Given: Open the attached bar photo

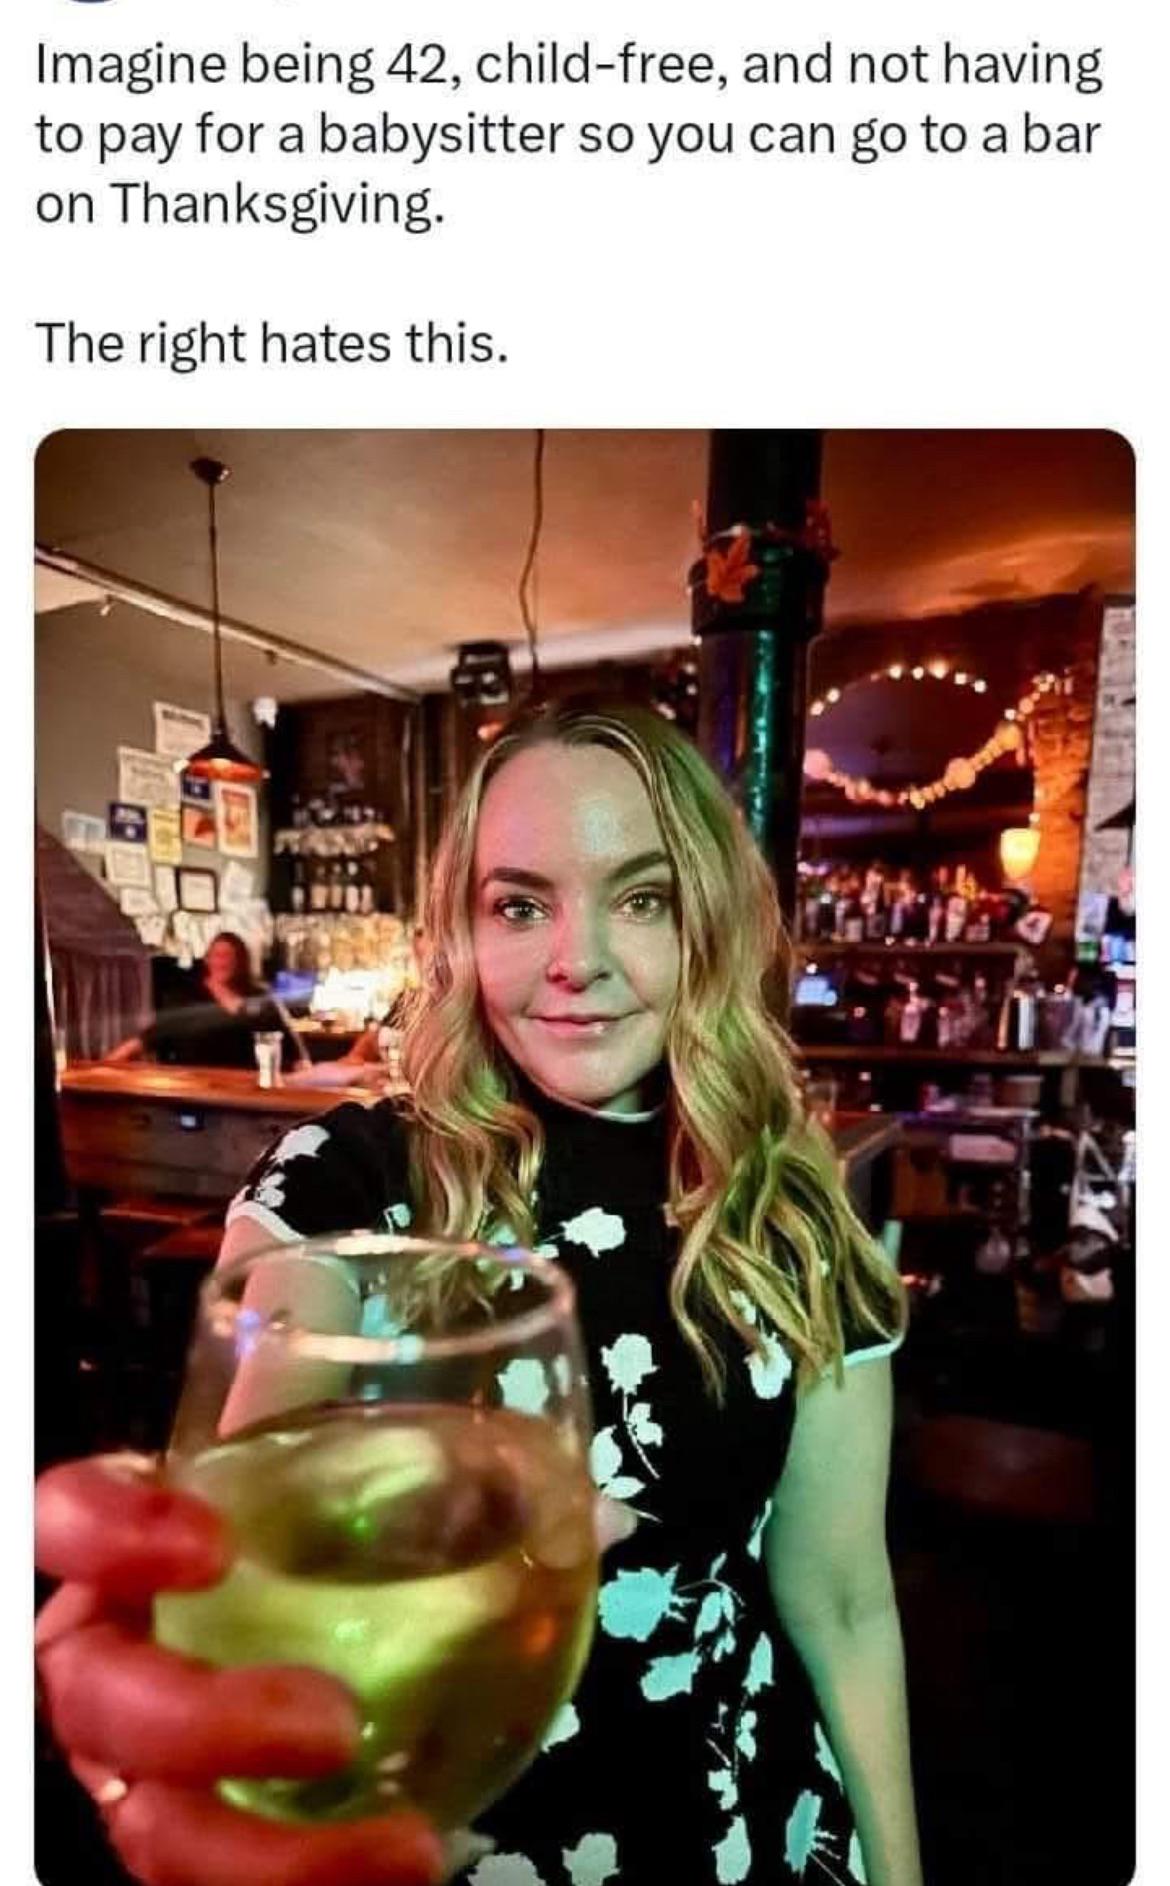Looking at the screenshot, I should click(585, 1157).
